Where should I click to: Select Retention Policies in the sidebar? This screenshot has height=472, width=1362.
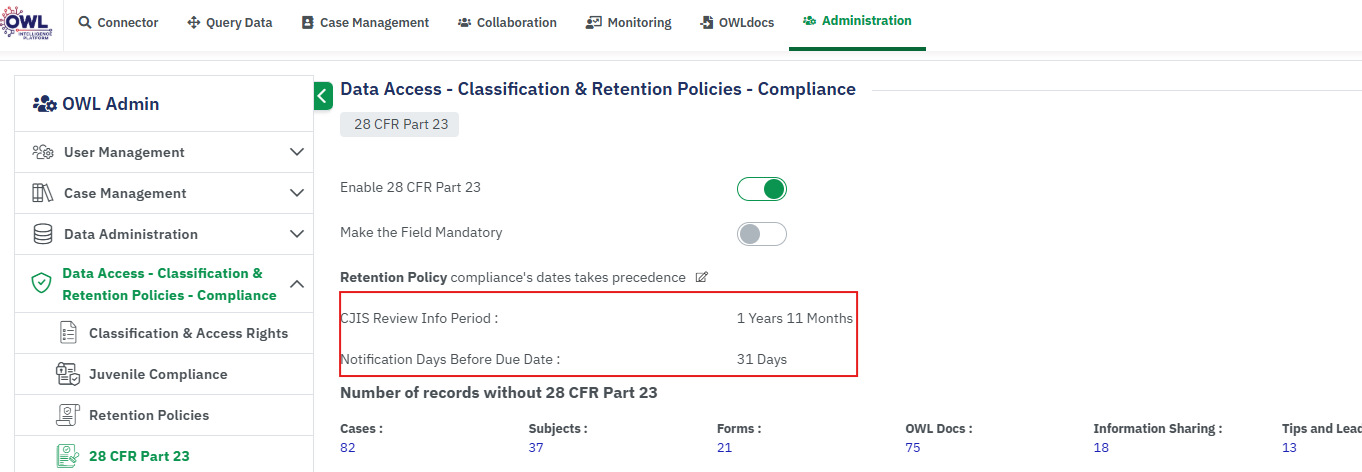click(x=149, y=415)
